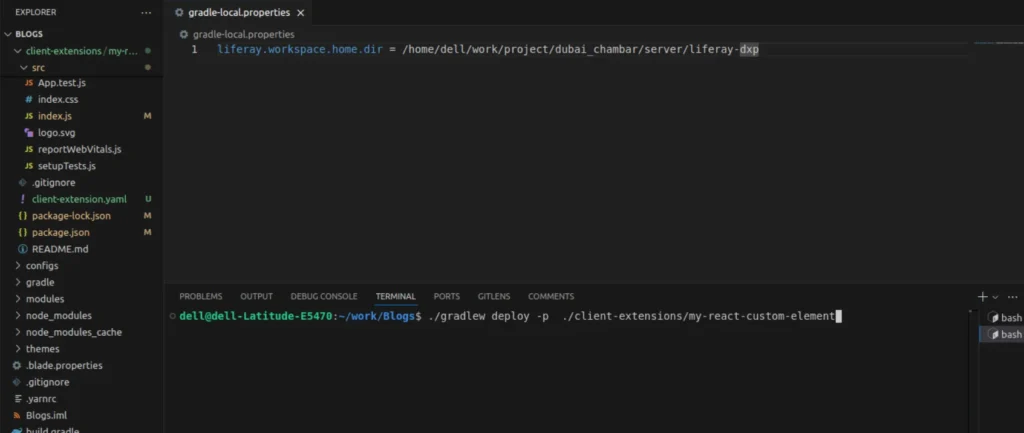Click gradle-local.properties in the breadcrumb
This screenshot has height=433, width=1024.
tap(244, 34)
